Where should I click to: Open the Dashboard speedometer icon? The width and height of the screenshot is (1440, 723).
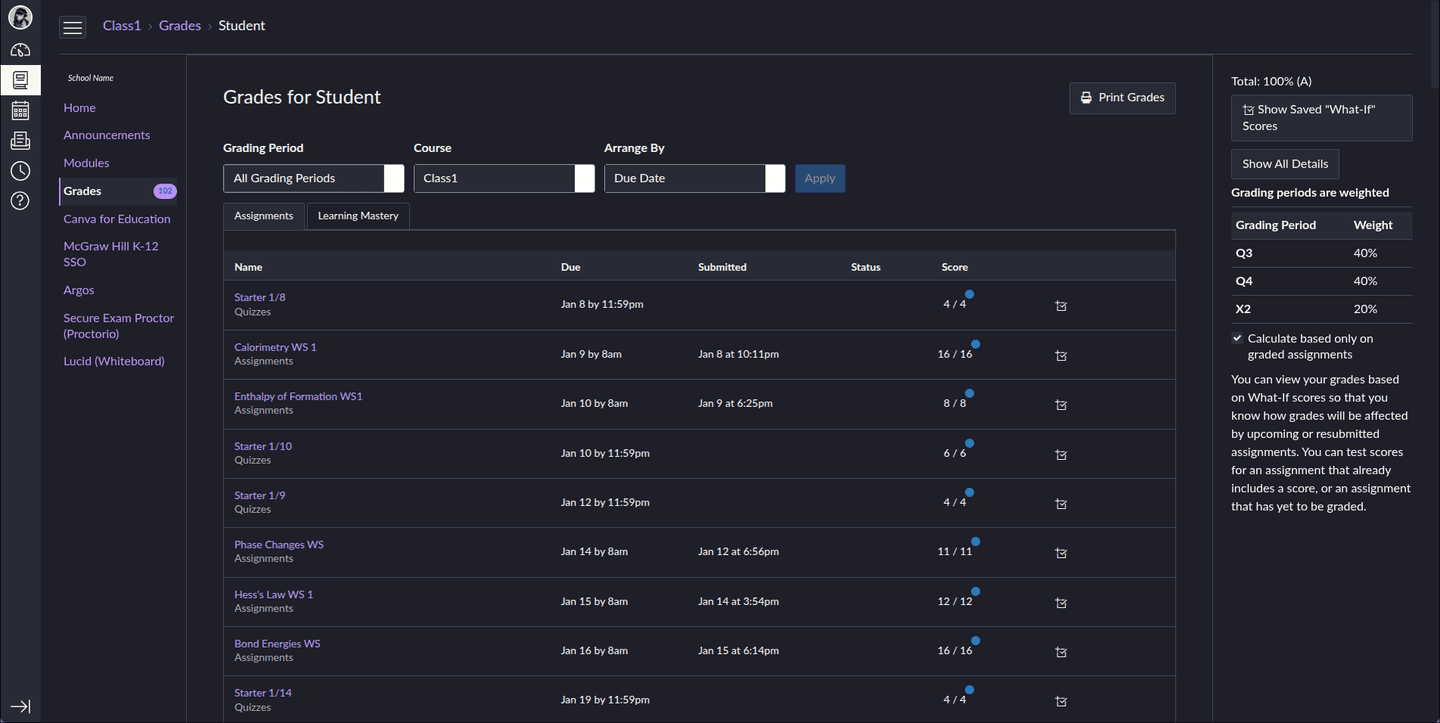pyautogui.click(x=20, y=50)
